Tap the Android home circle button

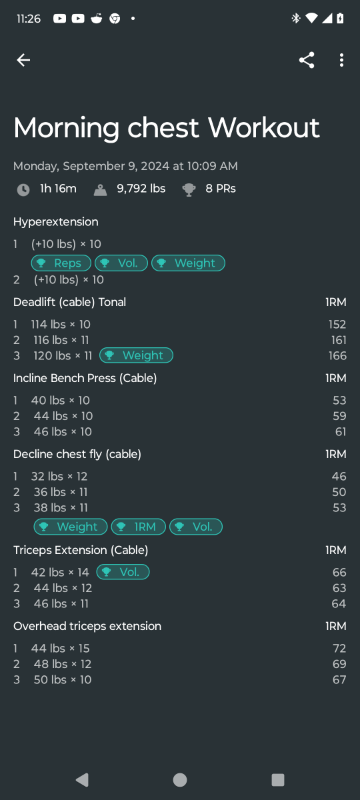180,780
